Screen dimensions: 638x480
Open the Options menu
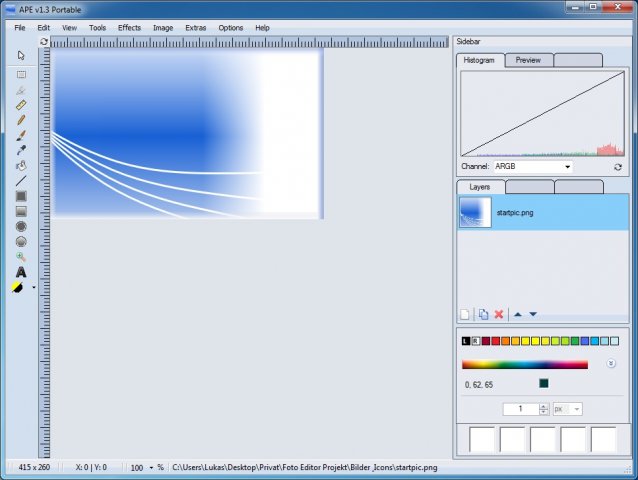coord(231,28)
